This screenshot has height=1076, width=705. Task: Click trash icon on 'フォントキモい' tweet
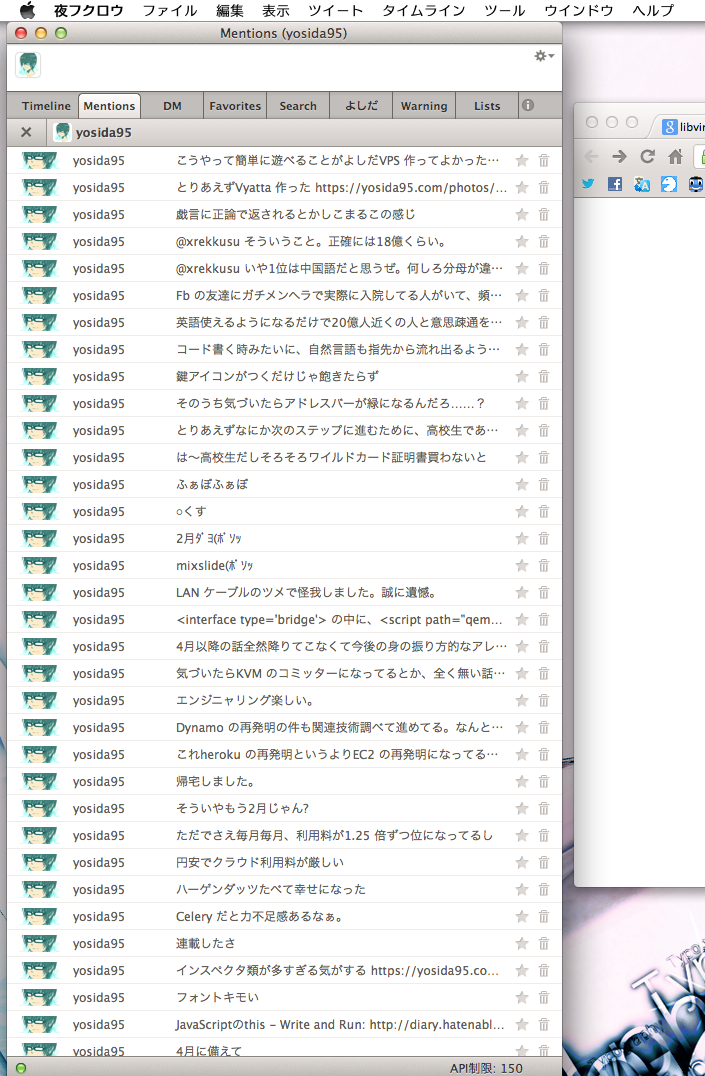[x=544, y=997]
